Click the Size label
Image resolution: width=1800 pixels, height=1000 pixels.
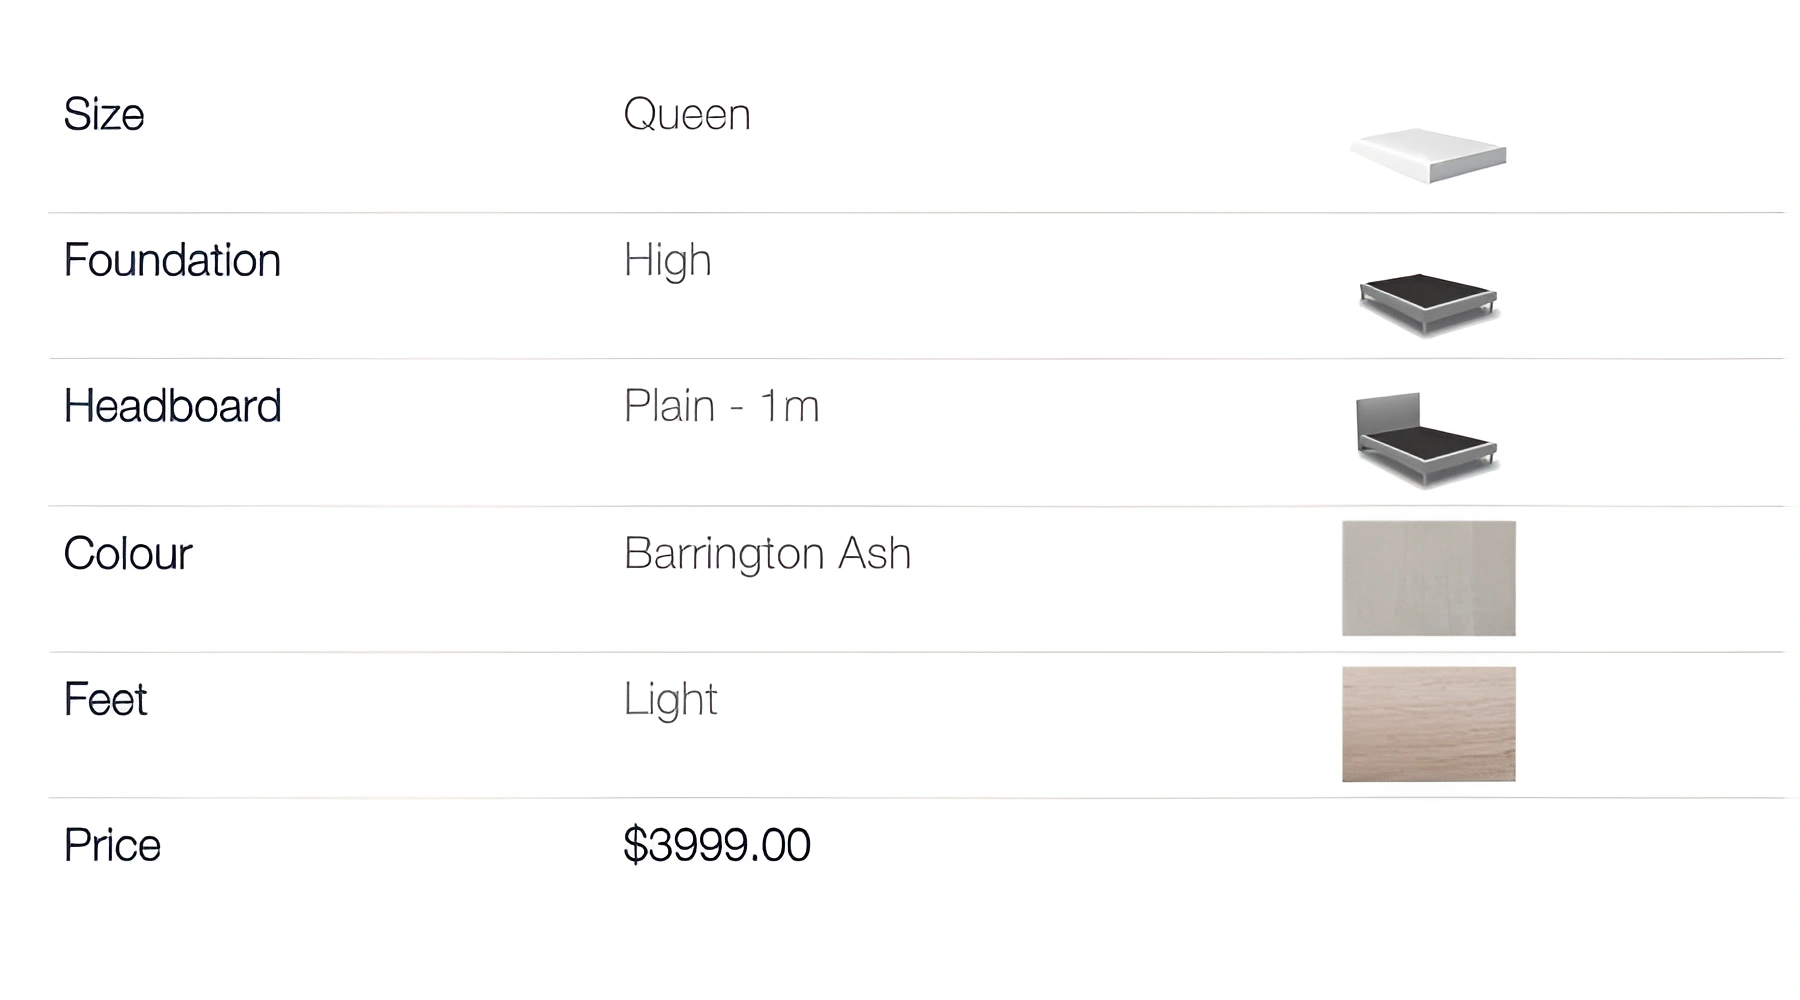[104, 114]
